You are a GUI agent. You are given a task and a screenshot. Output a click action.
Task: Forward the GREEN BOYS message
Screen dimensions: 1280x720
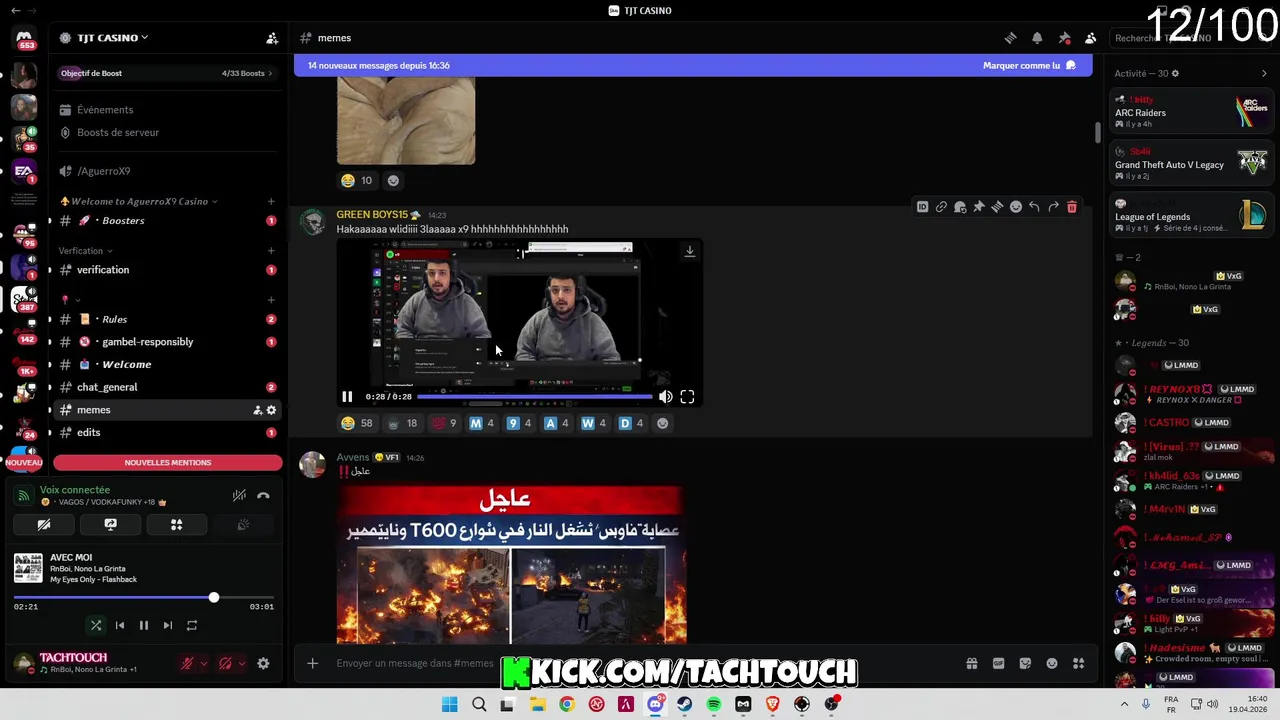pyautogui.click(x=1053, y=207)
